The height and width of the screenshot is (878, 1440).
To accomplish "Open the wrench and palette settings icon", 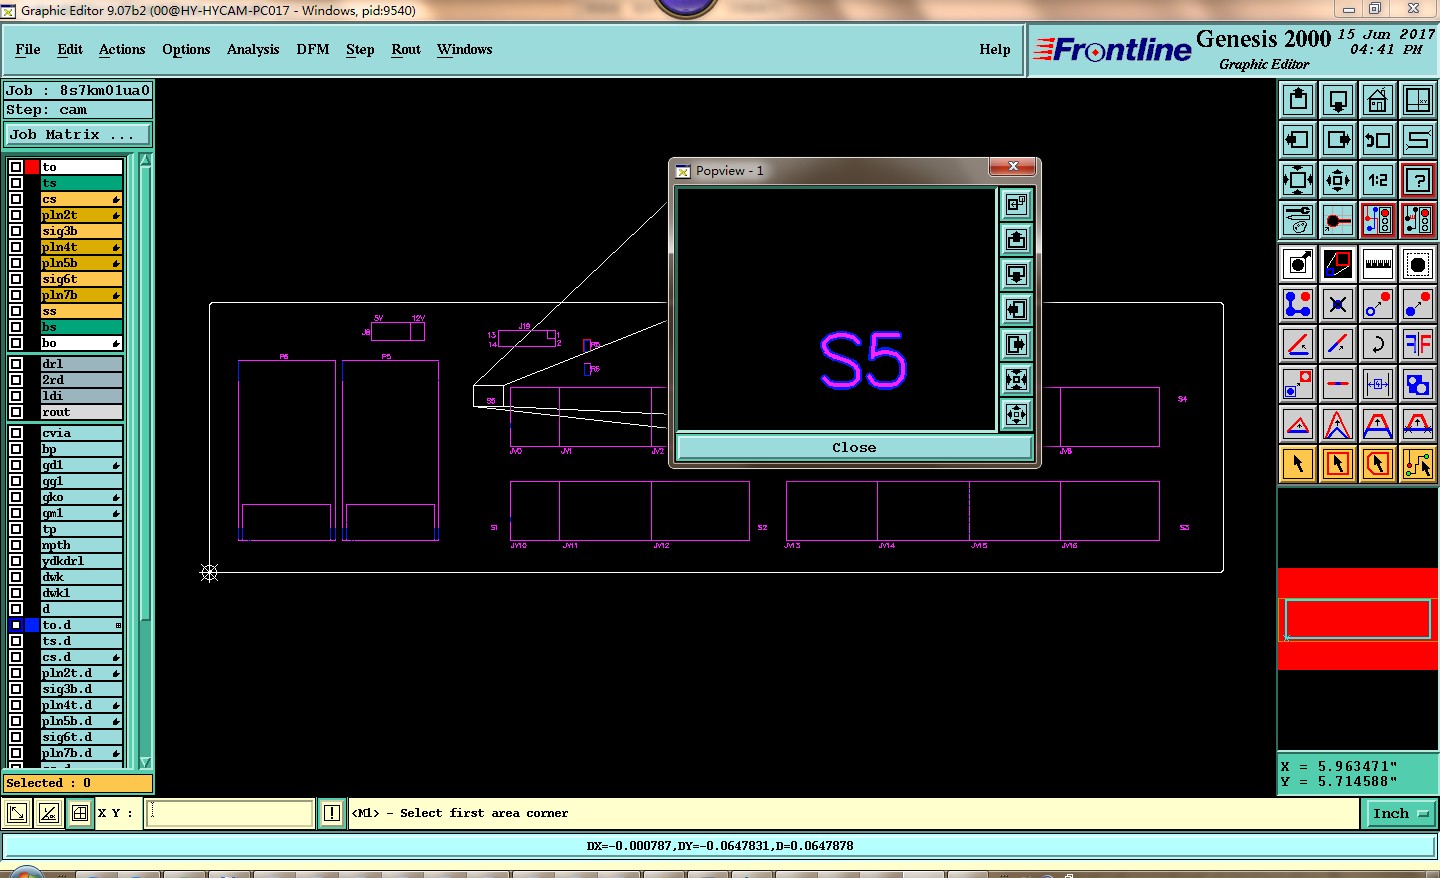I will click(x=1298, y=220).
